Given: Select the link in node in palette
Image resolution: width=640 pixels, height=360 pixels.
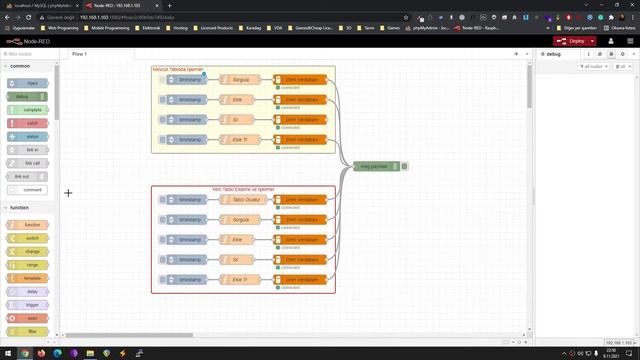Looking at the screenshot, I should pos(27,150).
